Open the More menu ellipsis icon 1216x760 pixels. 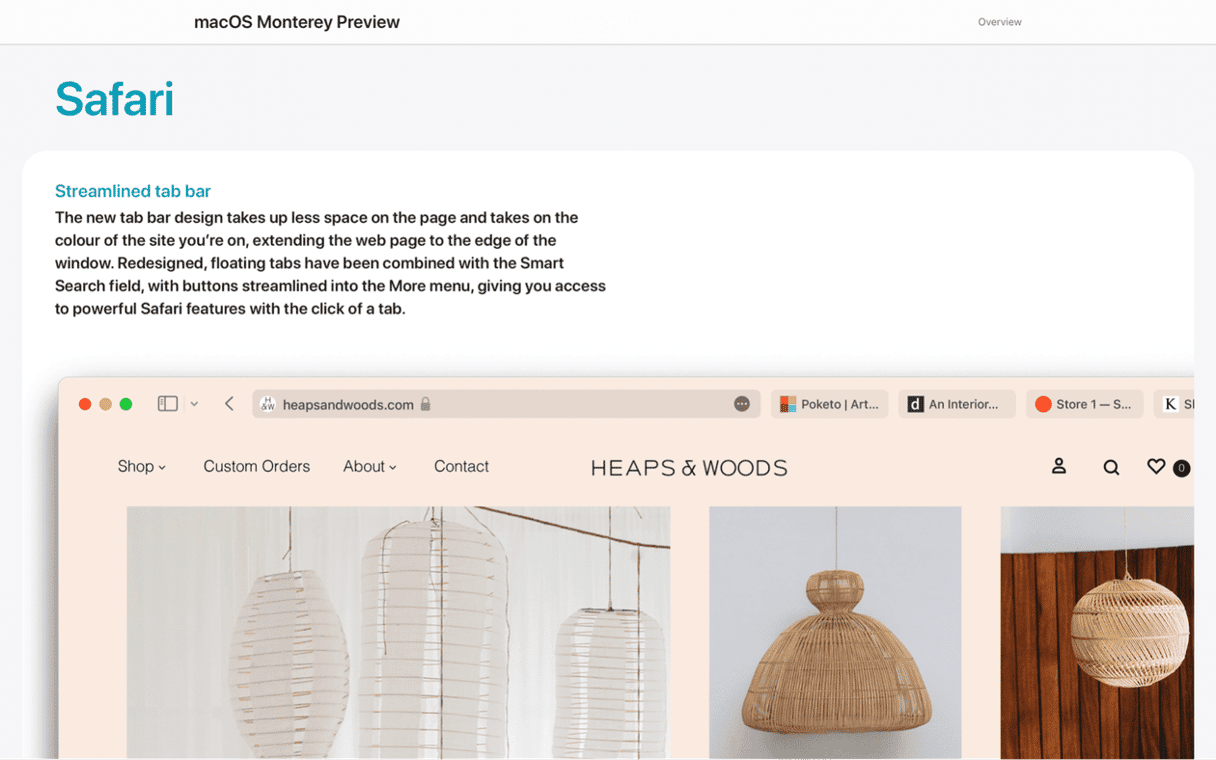742,404
